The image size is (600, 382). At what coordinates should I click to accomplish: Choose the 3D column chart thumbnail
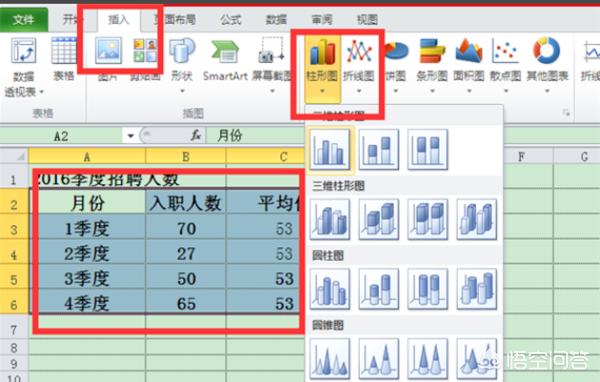coord(477,219)
